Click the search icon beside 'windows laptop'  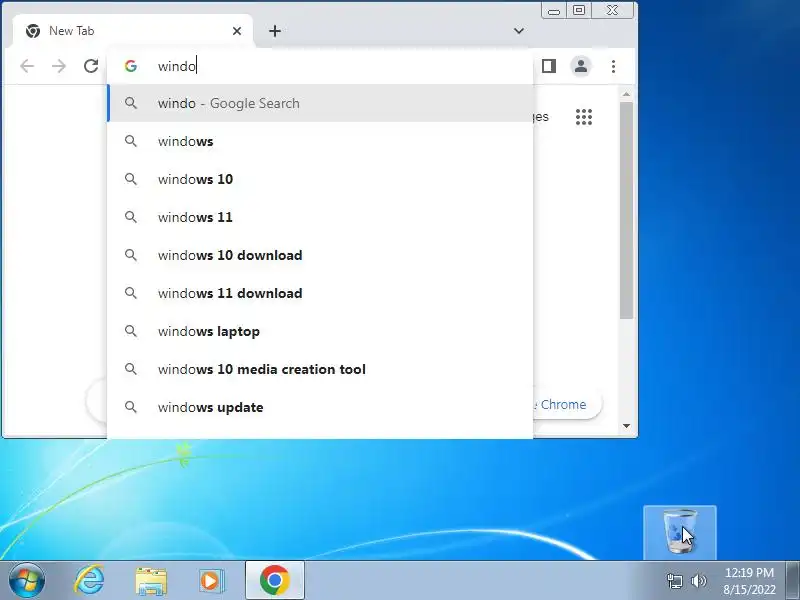click(131, 331)
